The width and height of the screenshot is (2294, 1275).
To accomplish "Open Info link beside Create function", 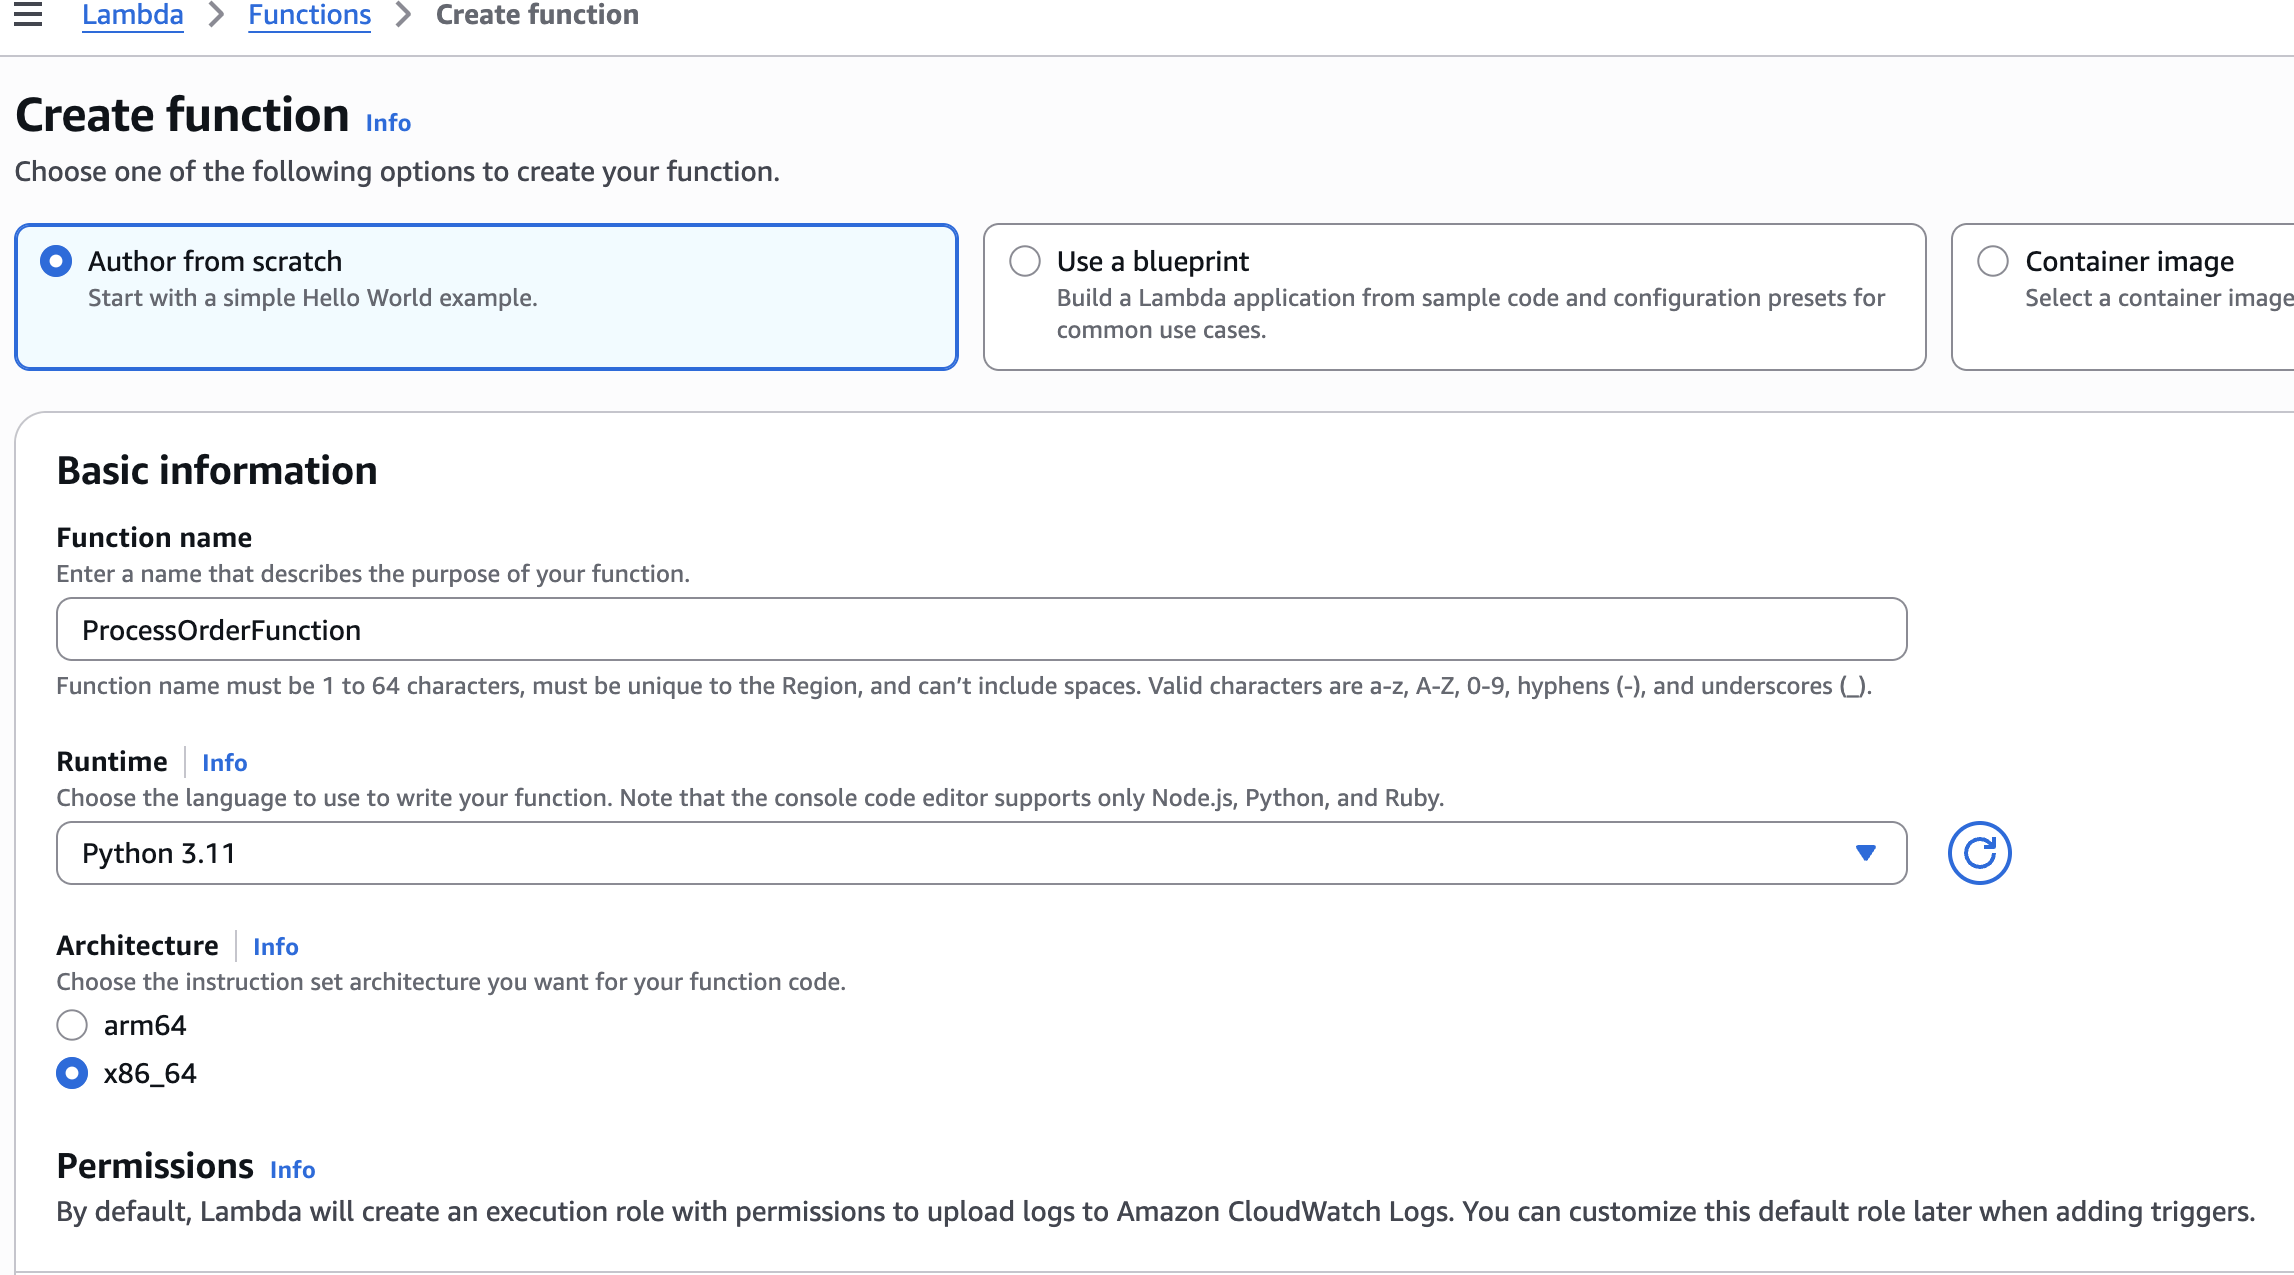I will click(388, 123).
